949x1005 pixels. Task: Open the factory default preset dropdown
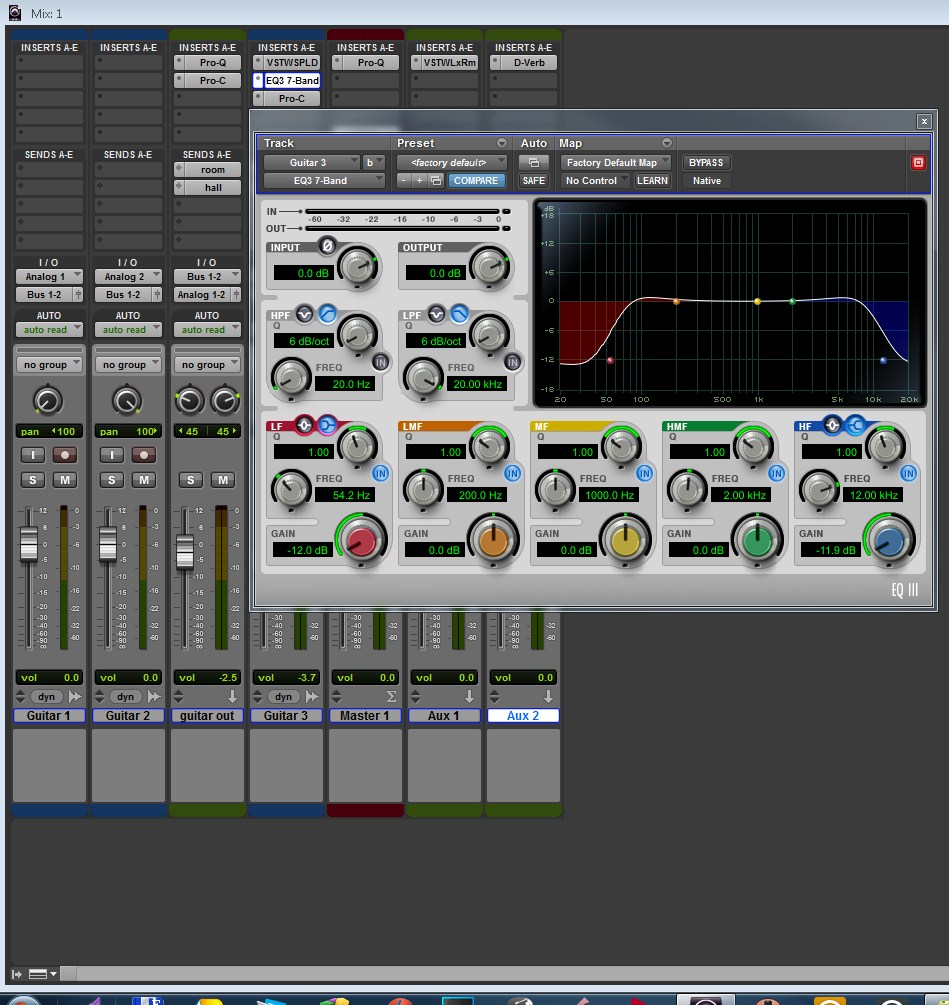[x=451, y=163]
